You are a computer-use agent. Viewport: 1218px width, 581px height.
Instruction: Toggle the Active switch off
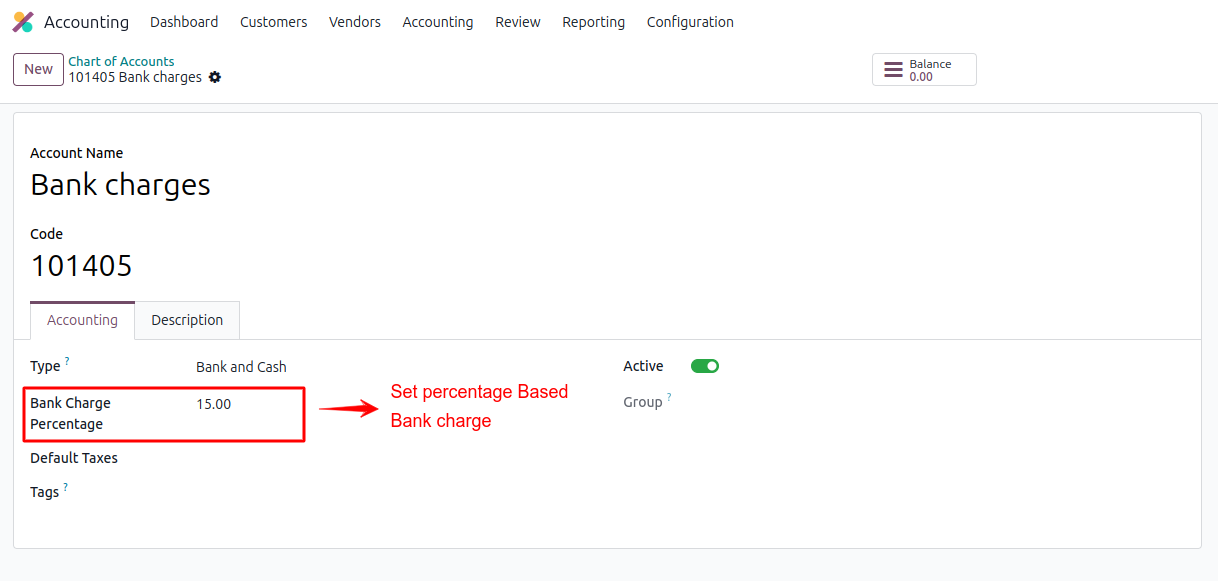click(705, 366)
